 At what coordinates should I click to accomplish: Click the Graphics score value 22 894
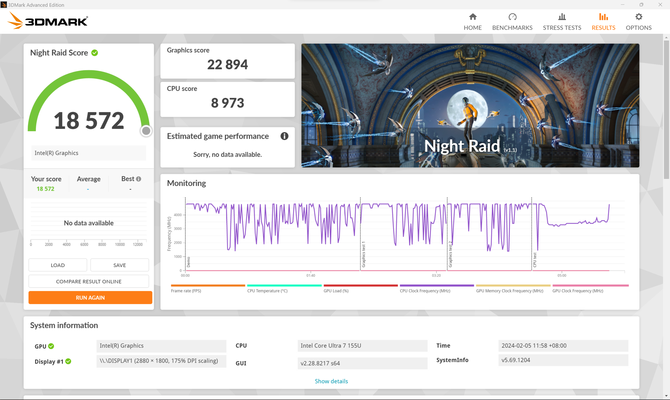pos(227,65)
